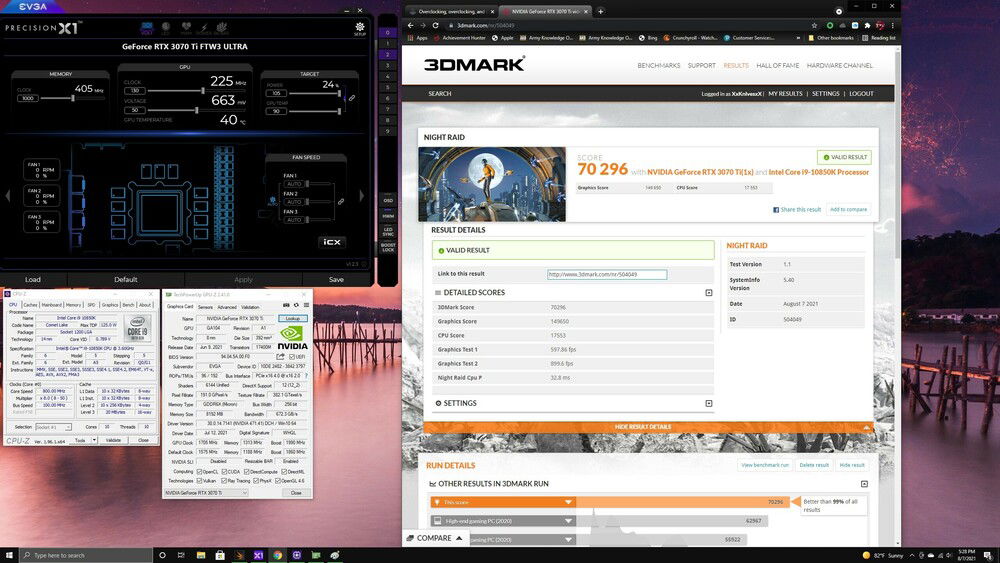Expand the Settings section on 3DMark
Image resolution: width=1000 pixels, height=563 pixels.
coord(708,403)
